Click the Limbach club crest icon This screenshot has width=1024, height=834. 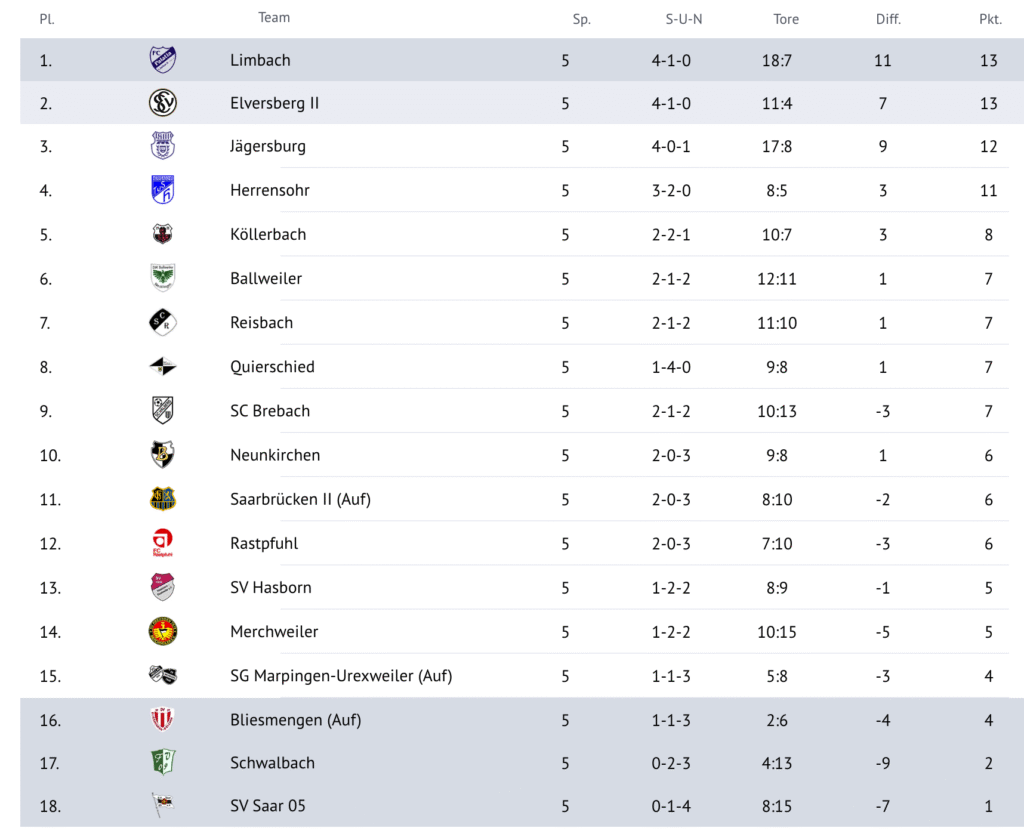(x=163, y=60)
